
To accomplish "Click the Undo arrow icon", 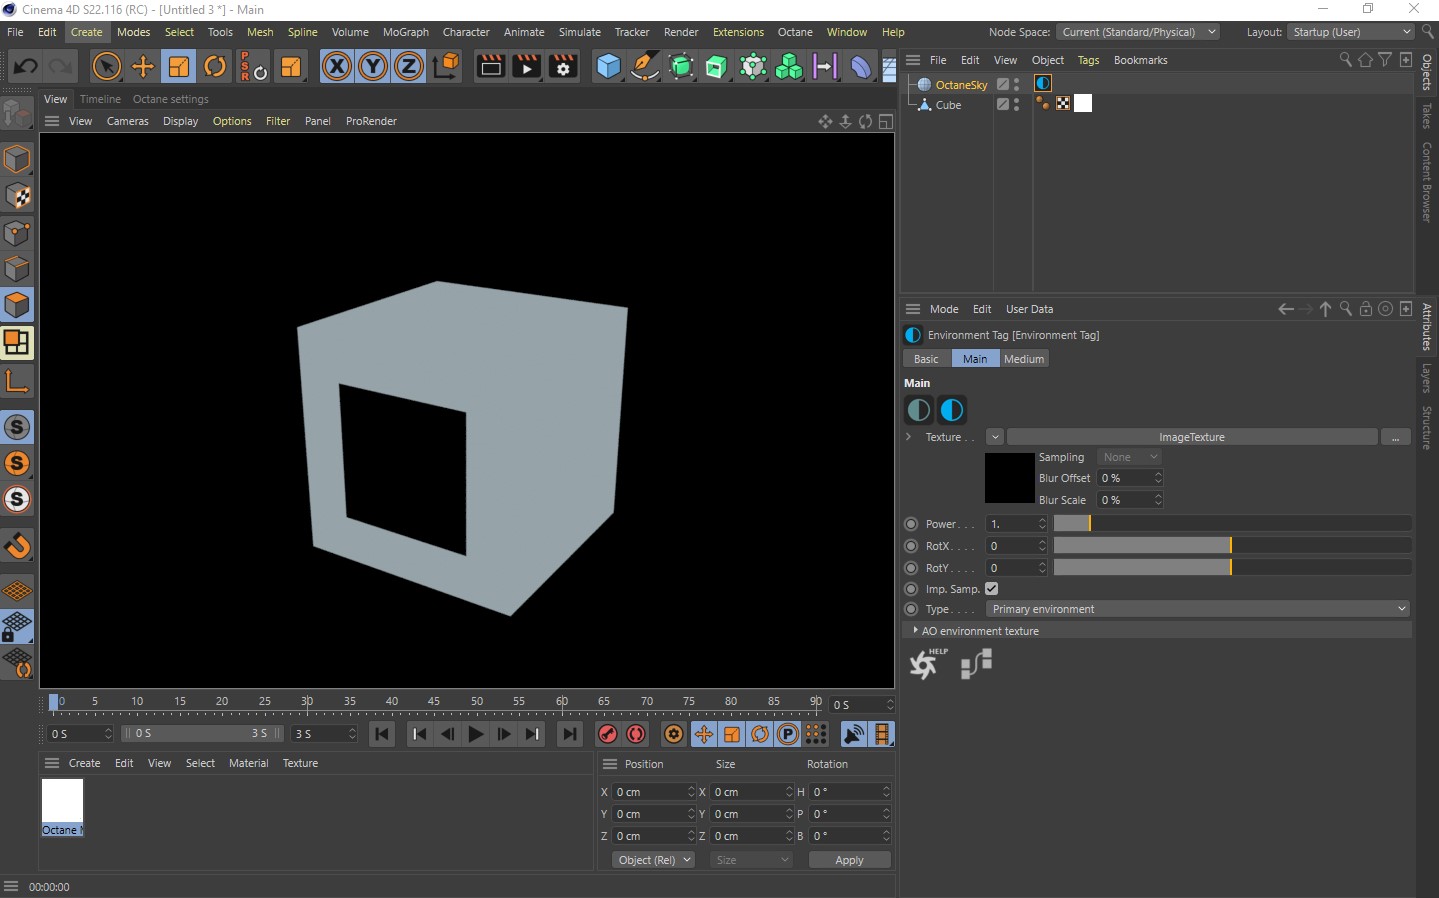I will pyautogui.click(x=25, y=67).
